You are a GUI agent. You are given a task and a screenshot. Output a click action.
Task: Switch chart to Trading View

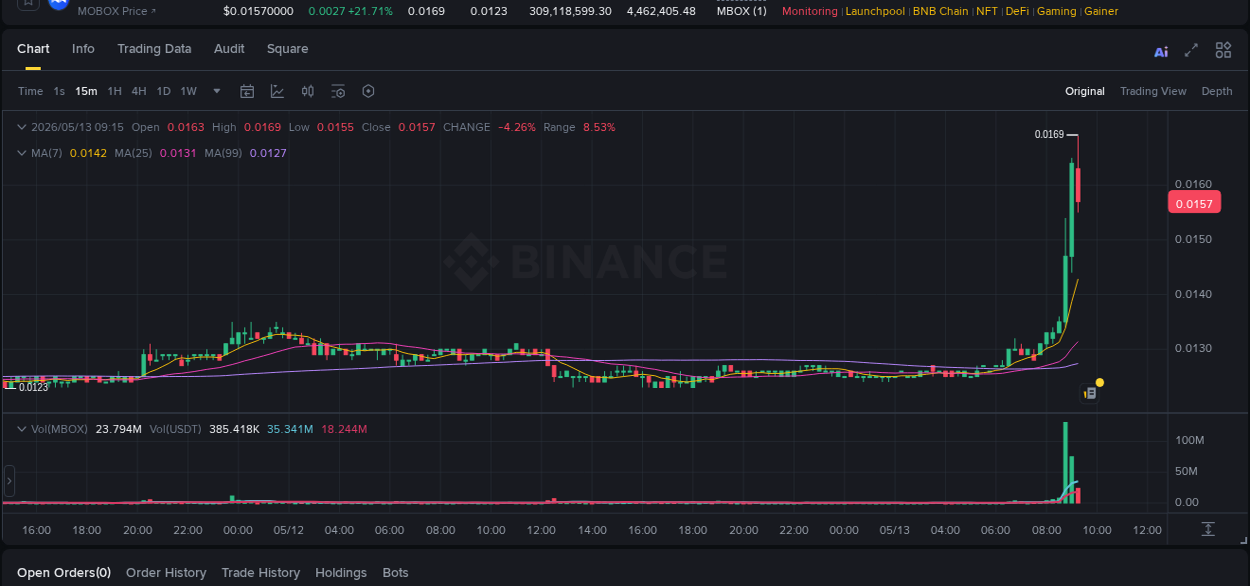point(1153,91)
